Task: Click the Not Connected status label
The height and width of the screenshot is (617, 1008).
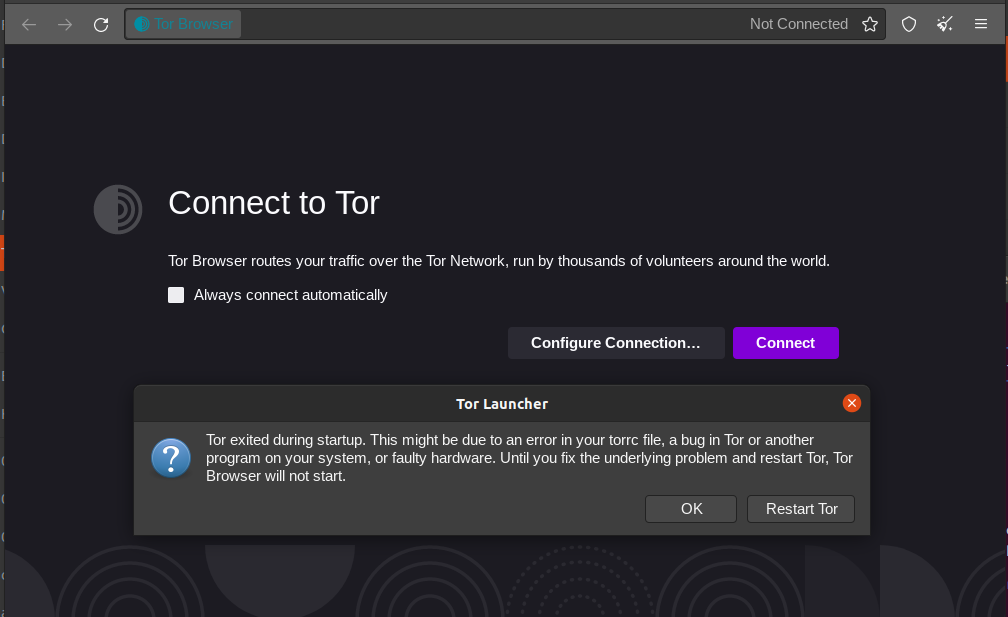Action: coord(798,24)
